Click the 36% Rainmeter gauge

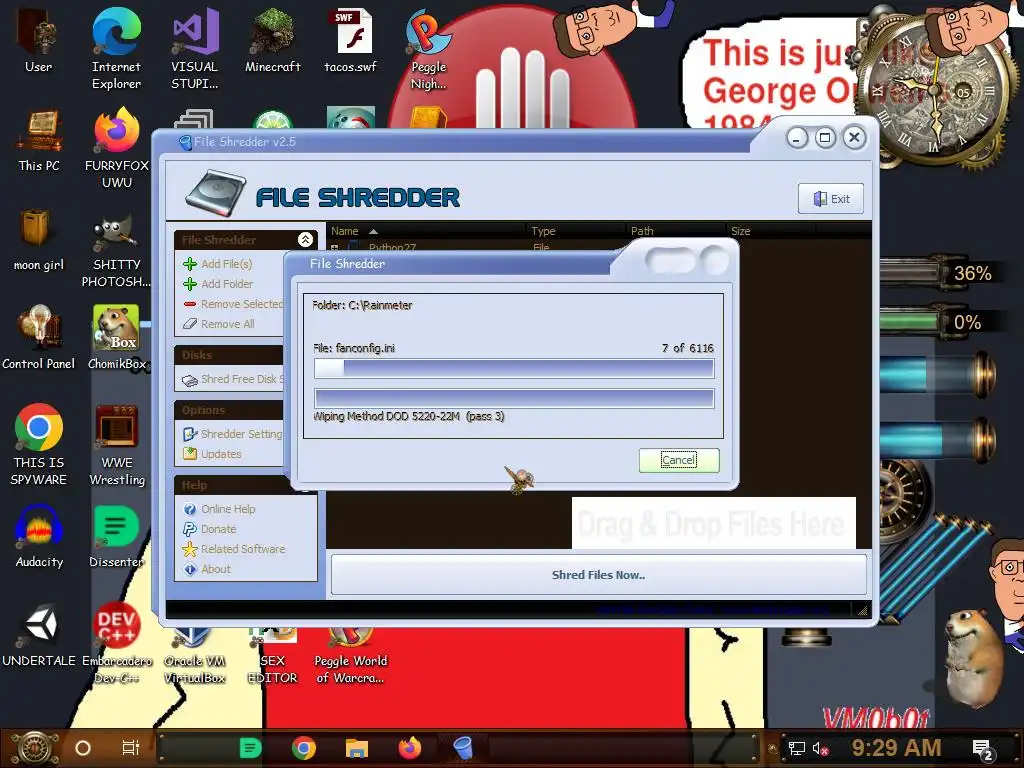point(938,273)
